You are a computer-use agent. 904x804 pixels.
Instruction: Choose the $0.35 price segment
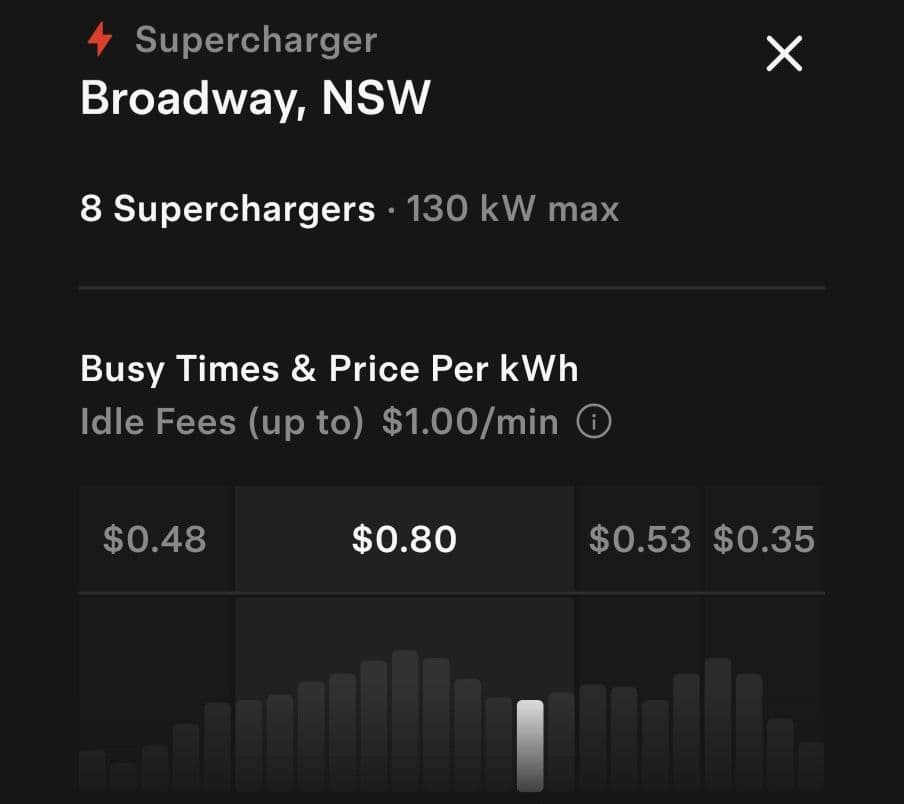[764, 540]
